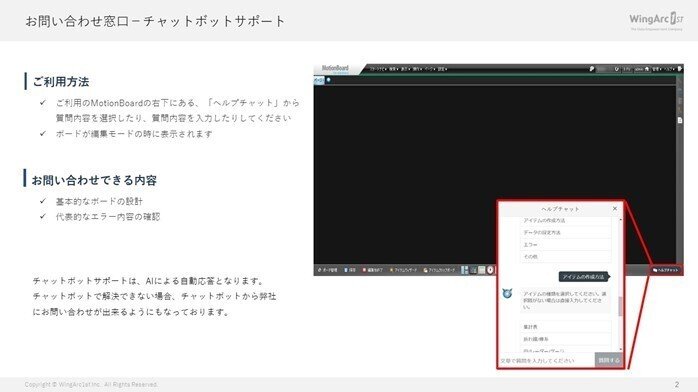The image size is (698, 392).
Task: Open ヘルプチャット button in bottom bar
Action: 666,270
